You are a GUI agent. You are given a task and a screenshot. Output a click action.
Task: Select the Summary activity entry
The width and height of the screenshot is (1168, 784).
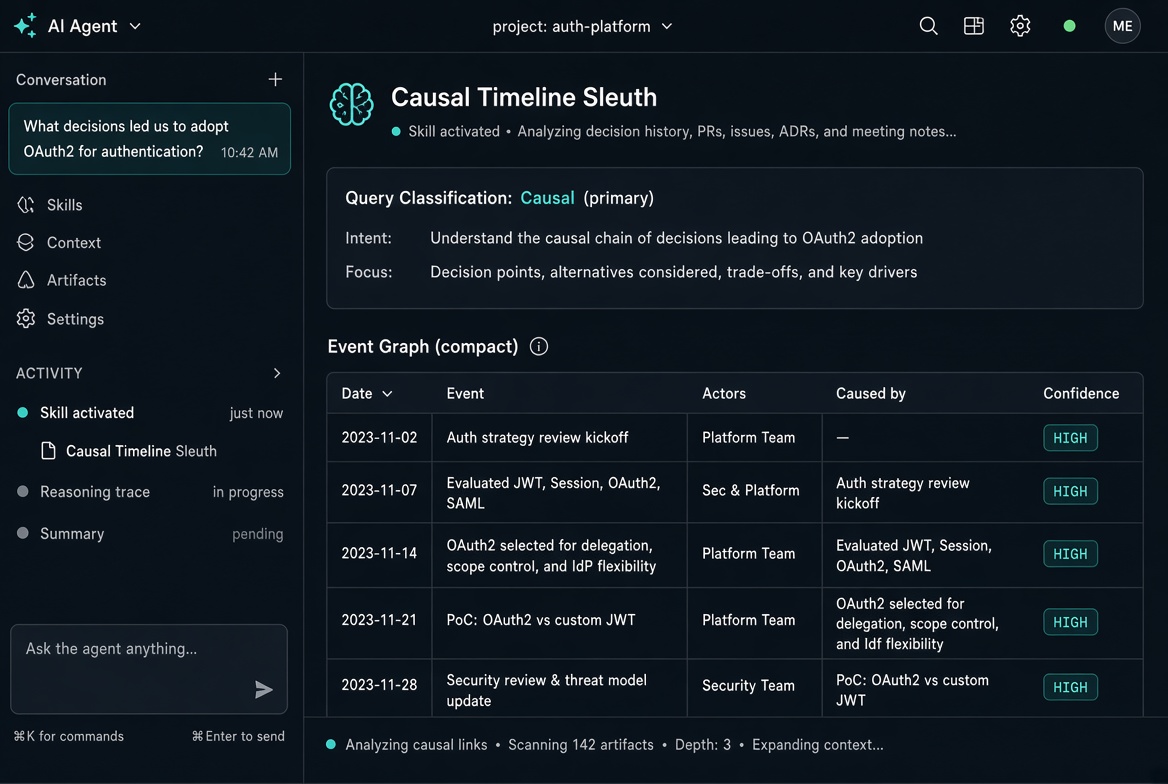pyautogui.click(x=150, y=534)
